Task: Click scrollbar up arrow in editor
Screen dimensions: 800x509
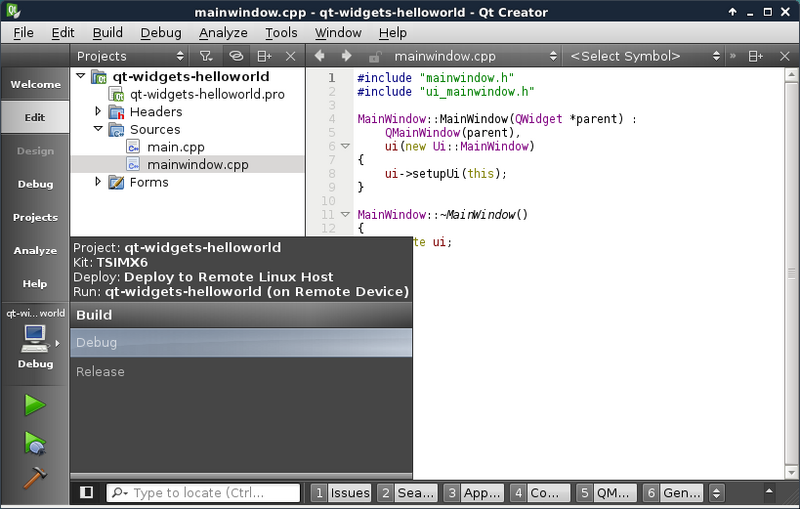Action: coord(791,75)
